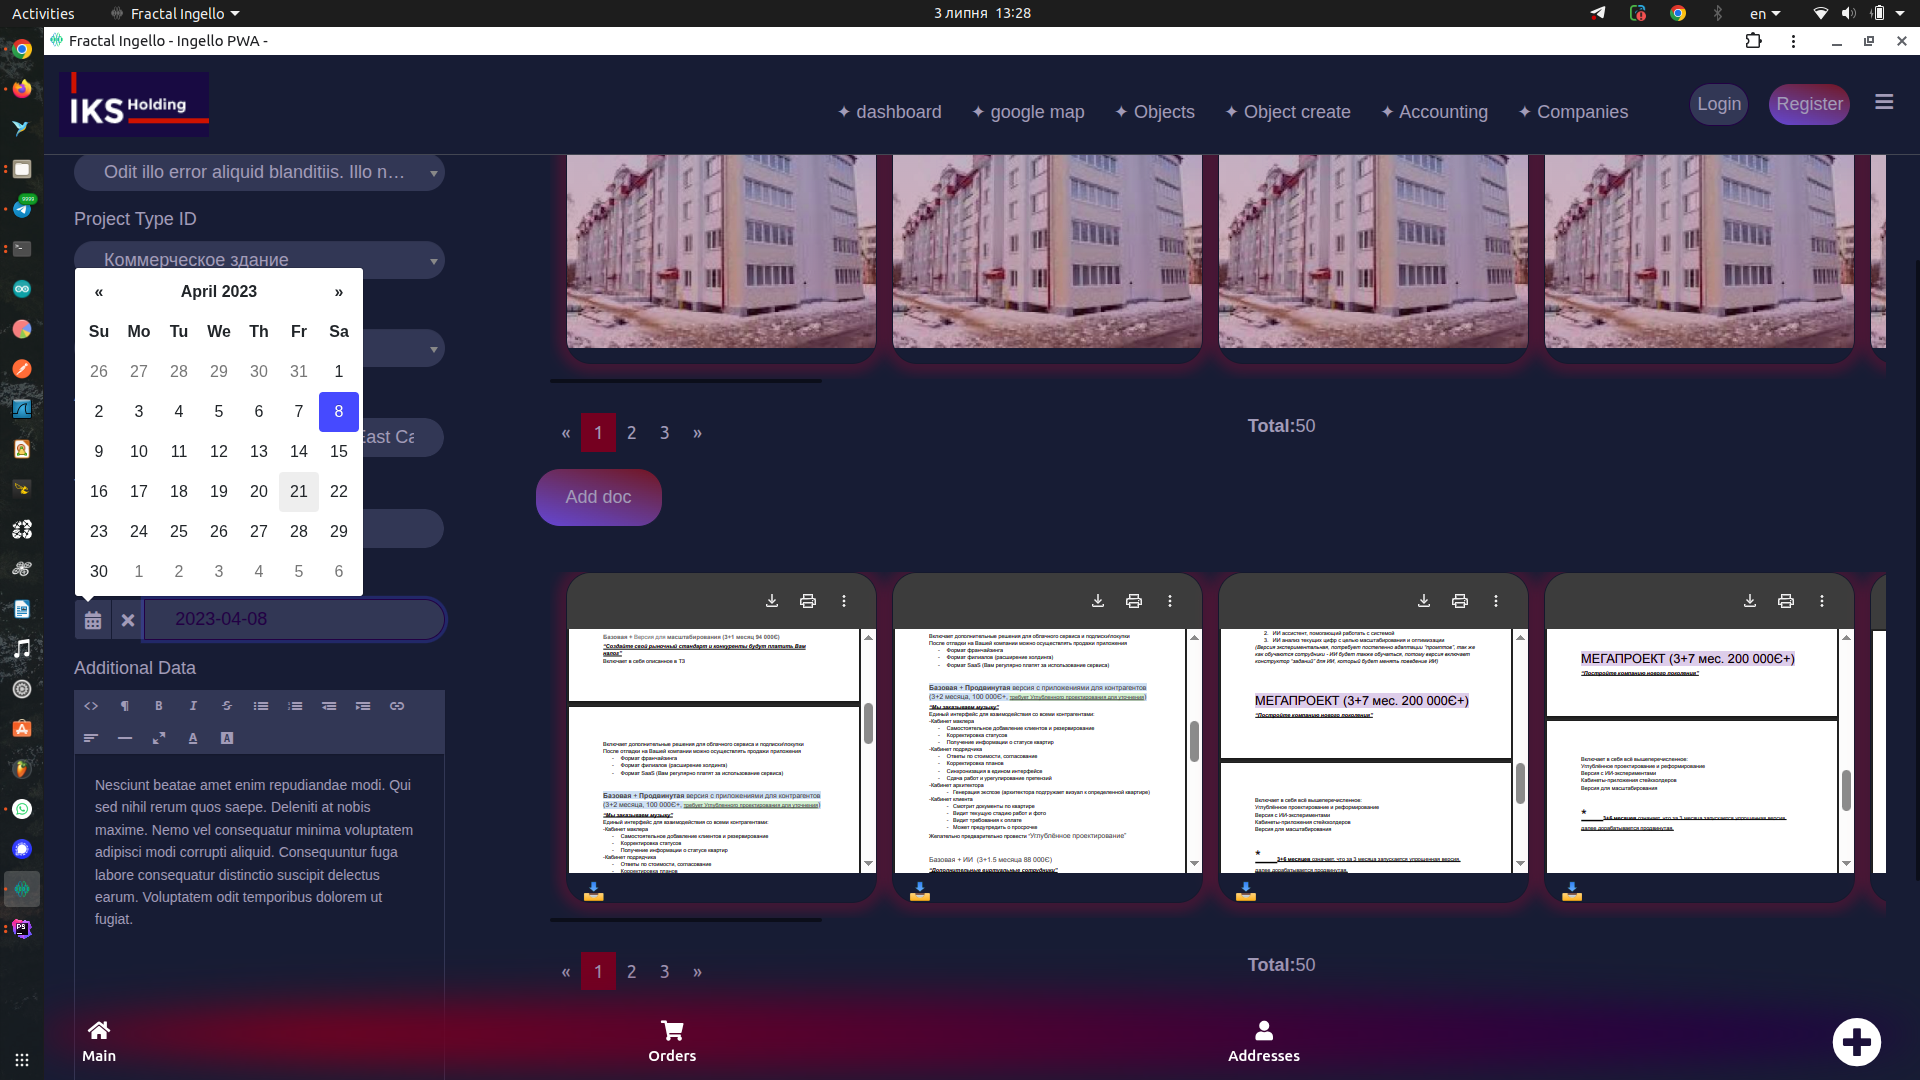Open paragraph format tool in editor

coord(125,706)
